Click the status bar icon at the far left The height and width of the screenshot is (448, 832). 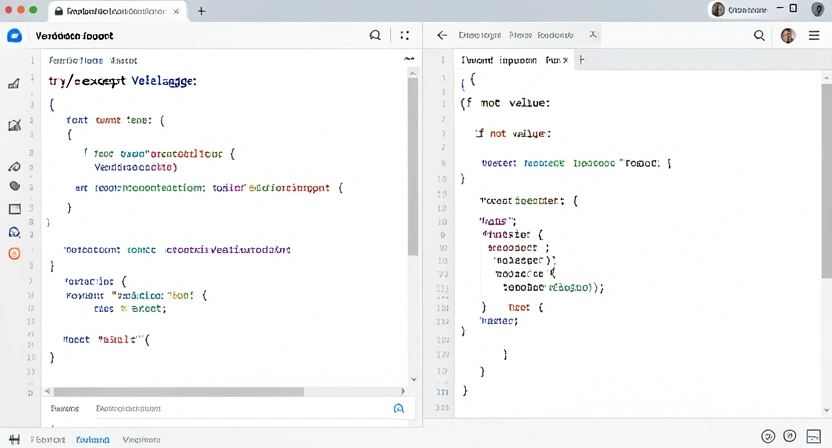pyautogui.click(x=14, y=440)
